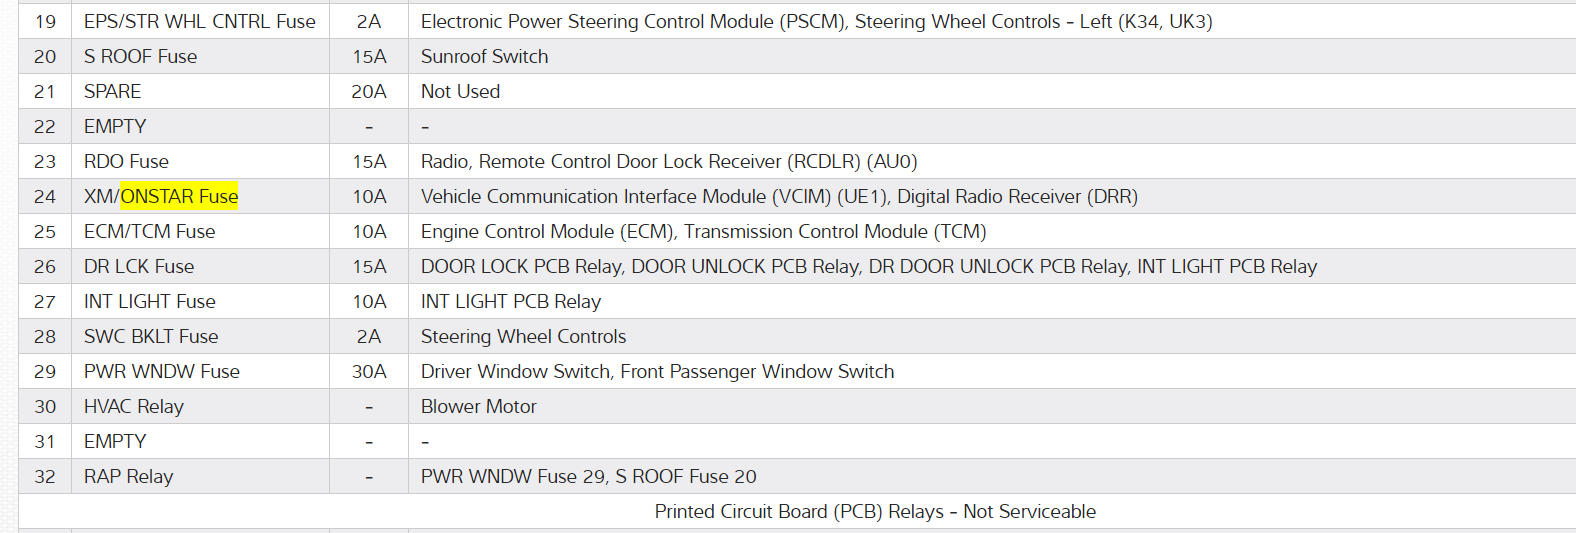Viewport: 1576px width, 533px height.
Task: Click the INT LIGHT Fuse name
Action: pyautogui.click(x=149, y=301)
